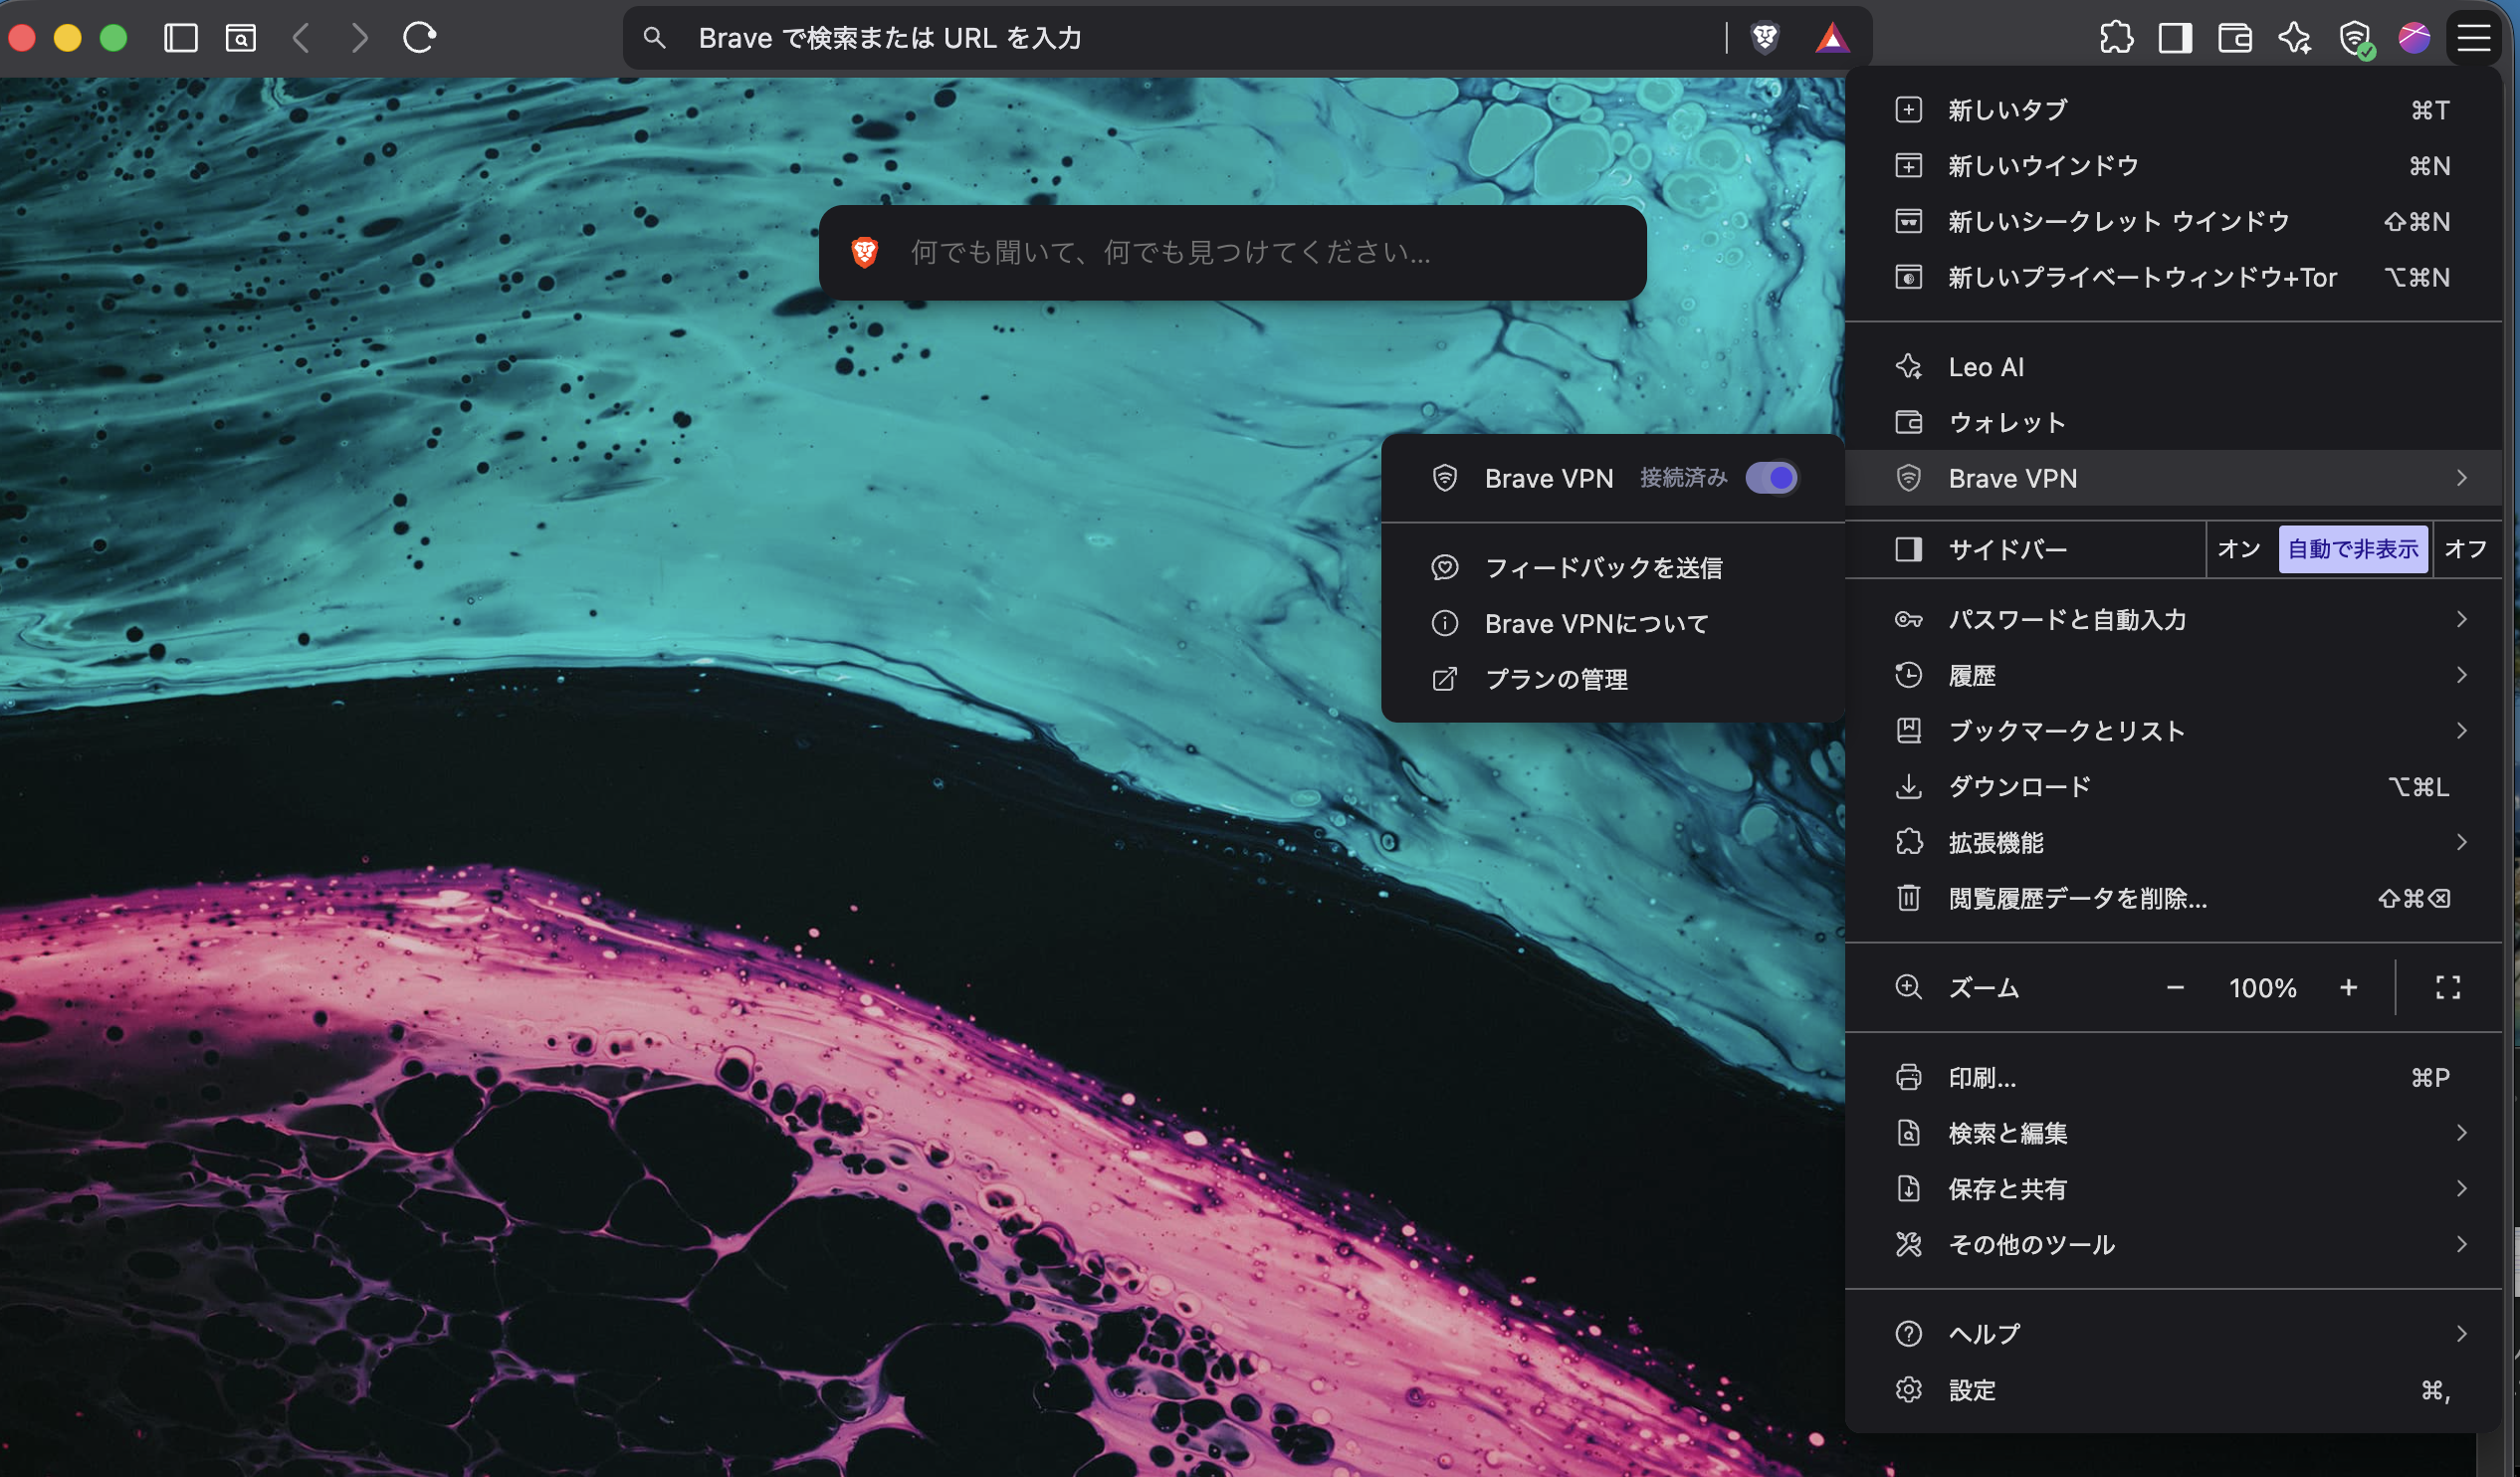Viewport: 2520px width, 1477px height.
Task: Click the history clock icon in menu
Action: pos(1909,675)
